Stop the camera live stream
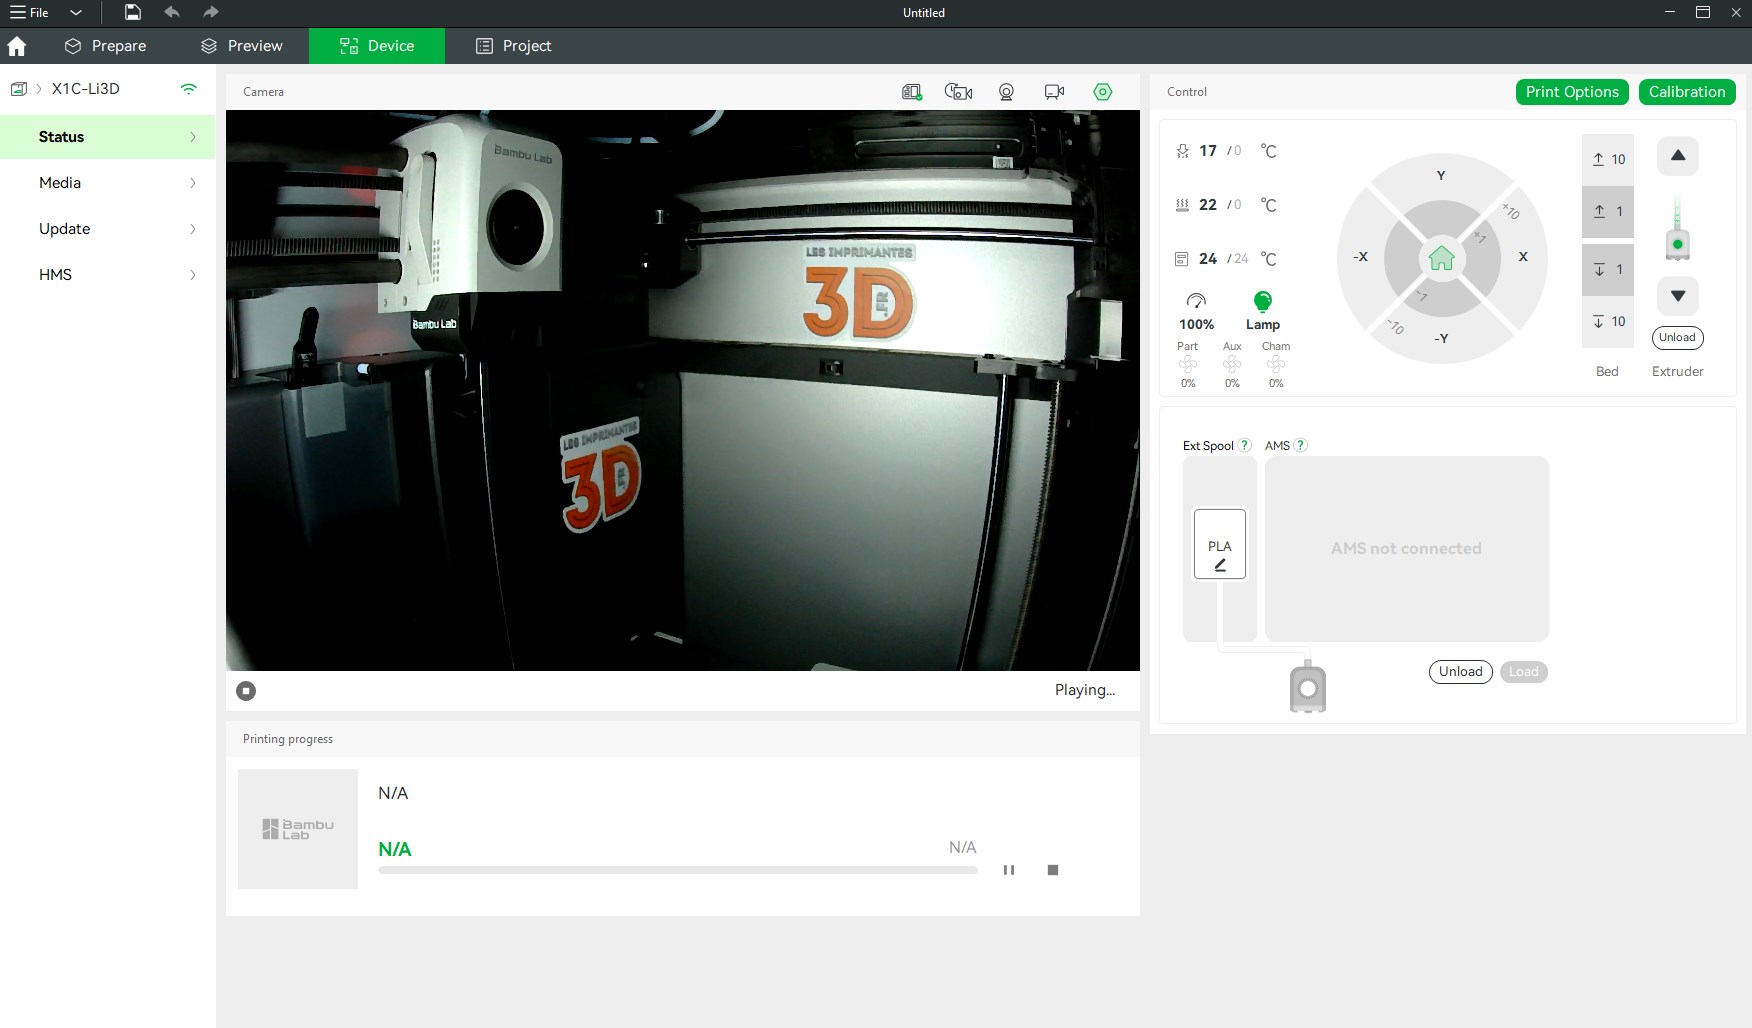 point(246,691)
